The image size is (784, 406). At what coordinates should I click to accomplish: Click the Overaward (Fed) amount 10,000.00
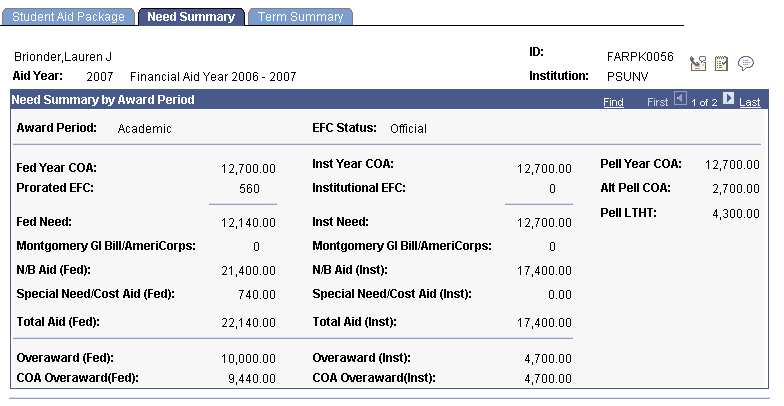pos(248,358)
